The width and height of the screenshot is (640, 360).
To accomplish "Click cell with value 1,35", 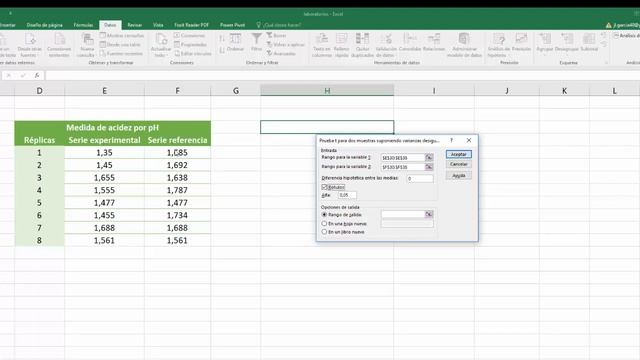I will pos(104,153).
